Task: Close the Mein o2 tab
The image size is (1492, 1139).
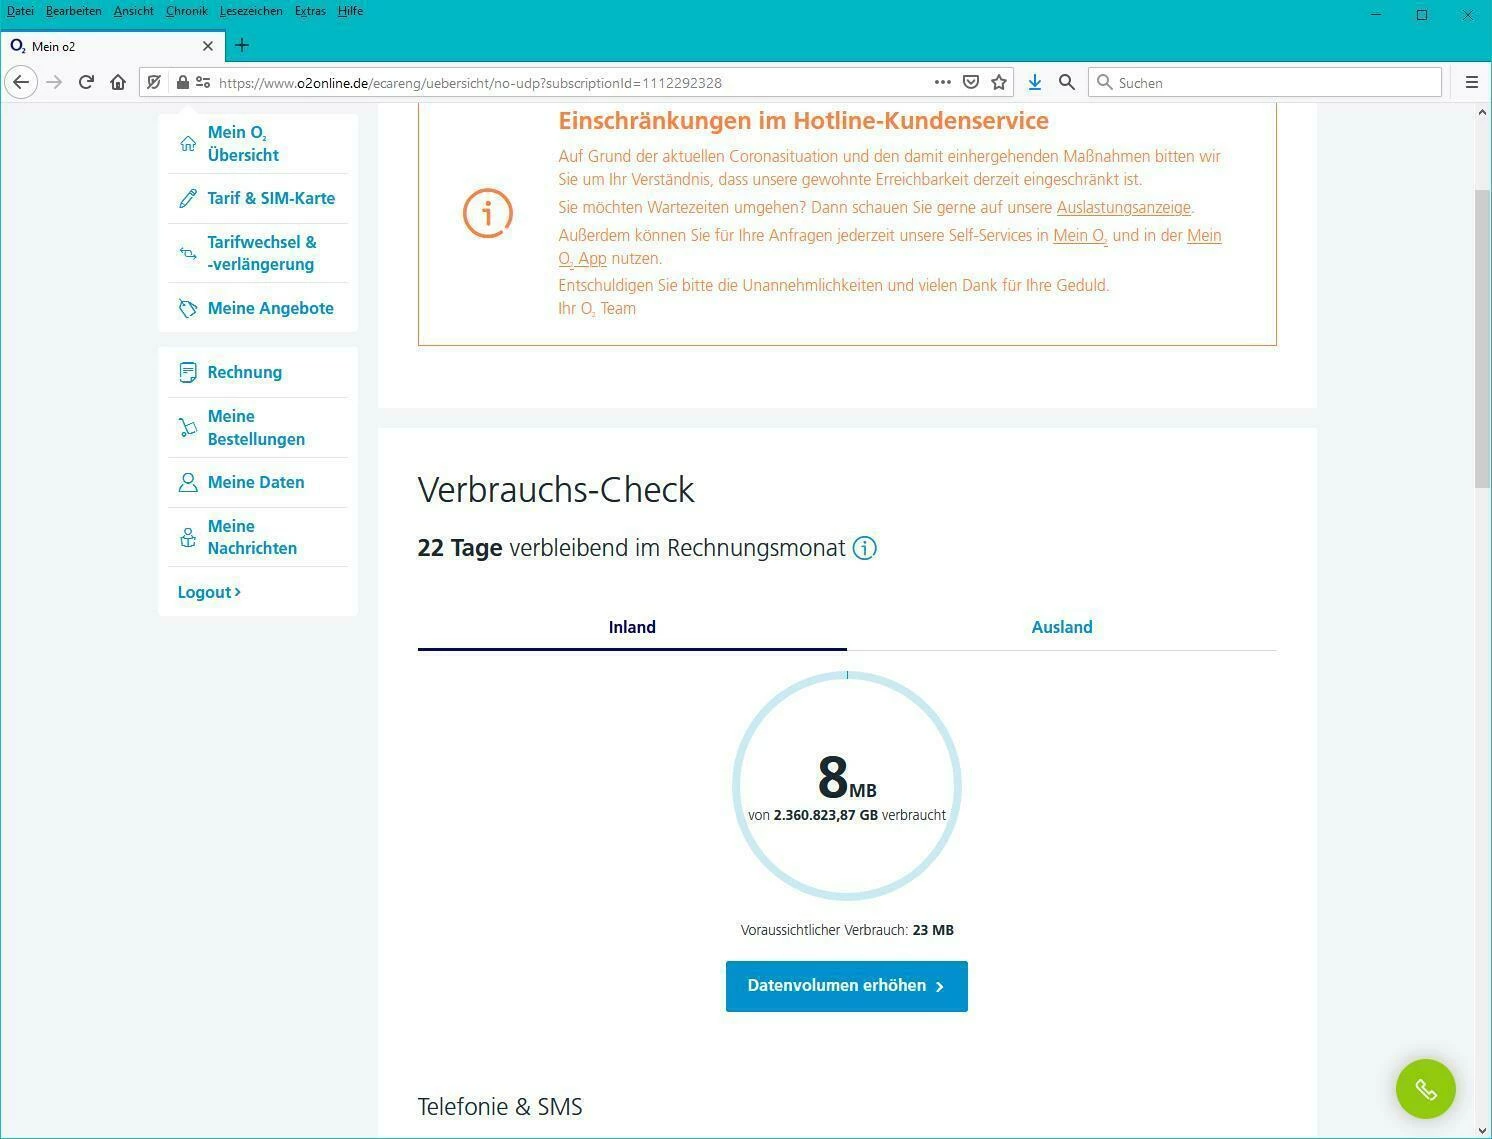Action: click(208, 46)
